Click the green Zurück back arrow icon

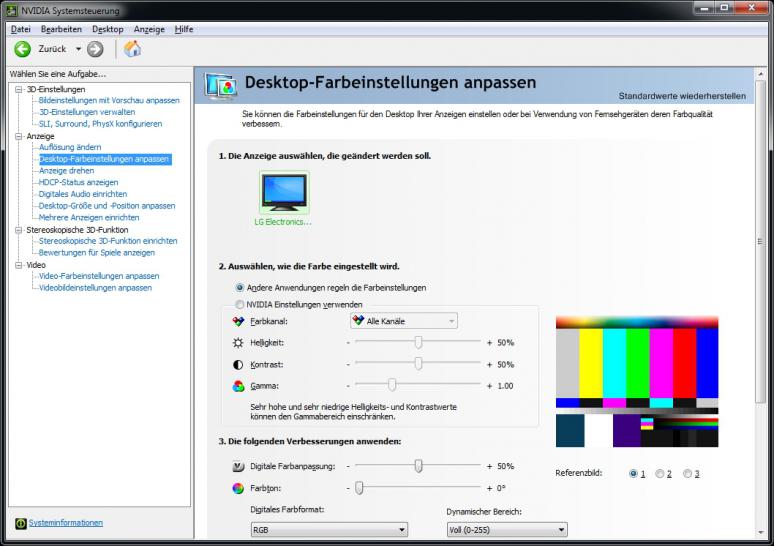click(x=22, y=49)
